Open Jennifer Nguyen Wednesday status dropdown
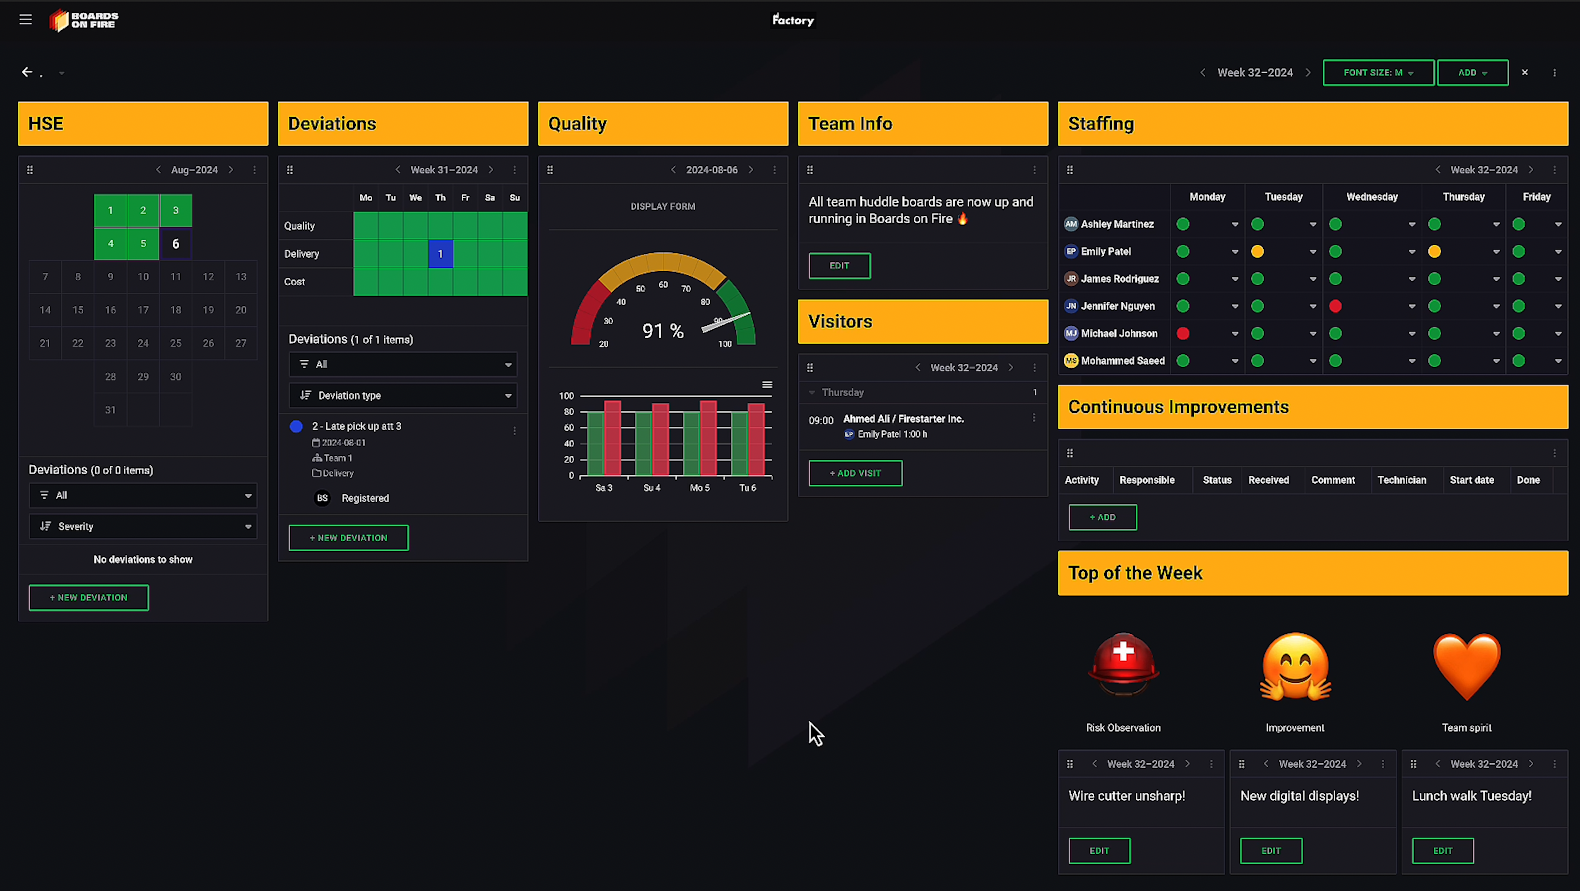 1412,307
